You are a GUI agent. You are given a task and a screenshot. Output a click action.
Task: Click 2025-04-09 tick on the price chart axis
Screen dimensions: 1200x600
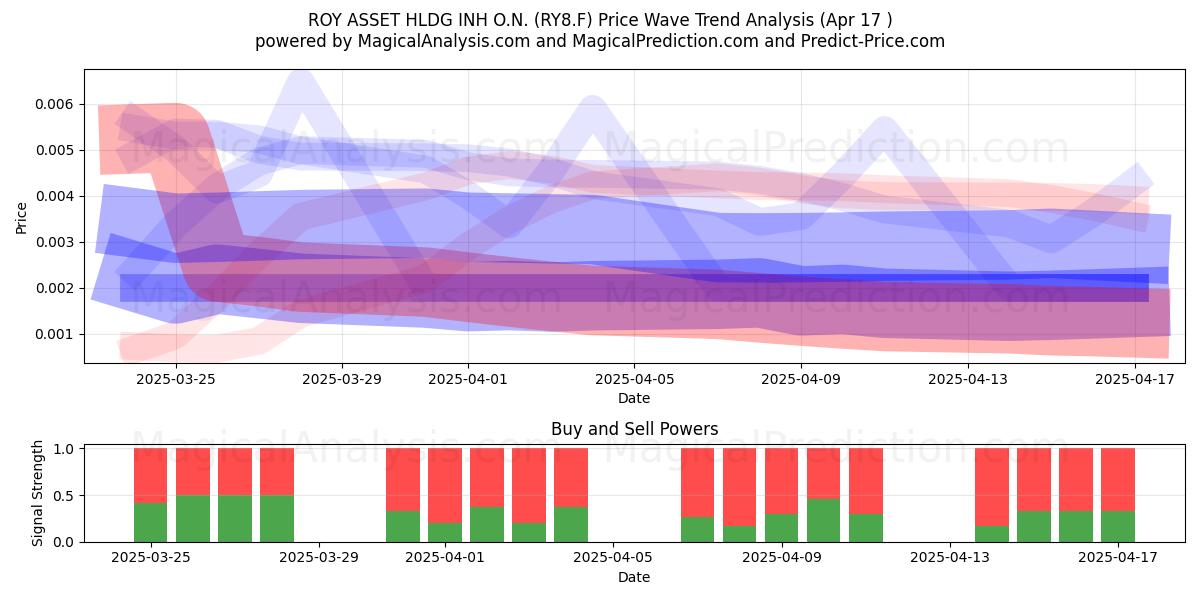801,379
